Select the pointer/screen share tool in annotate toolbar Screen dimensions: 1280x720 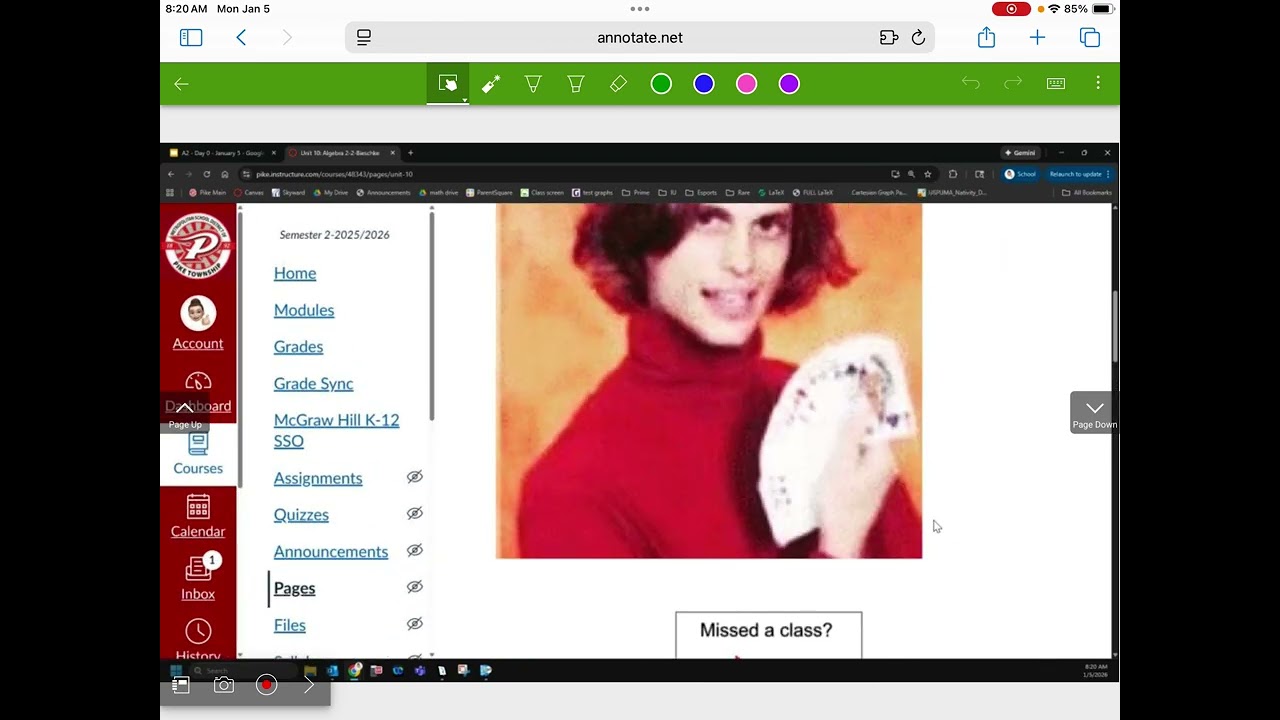click(x=448, y=84)
